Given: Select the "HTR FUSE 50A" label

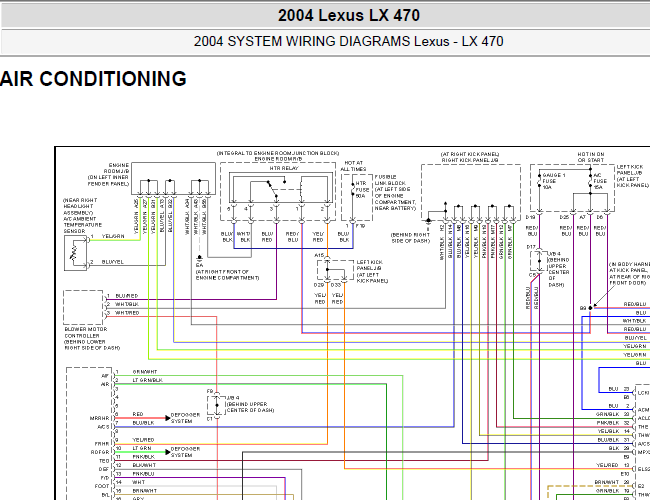Looking at the screenshot, I should click(x=362, y=189).
